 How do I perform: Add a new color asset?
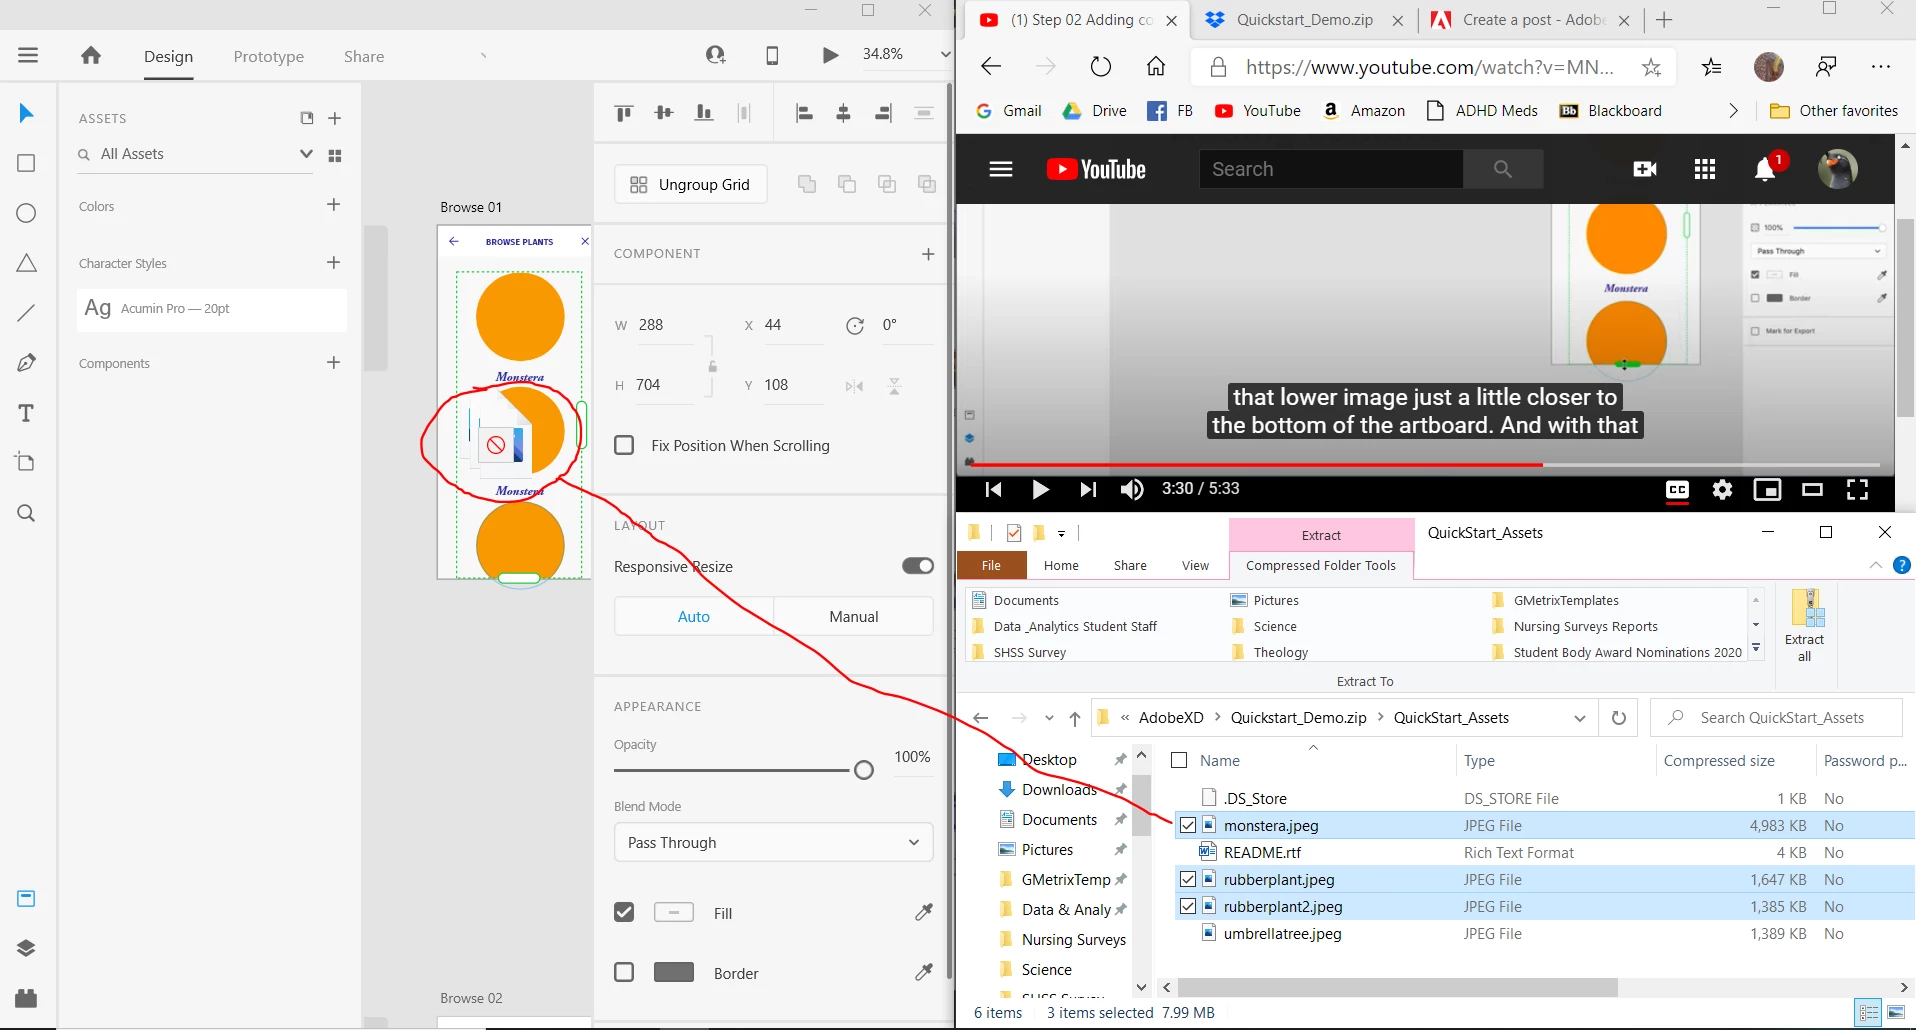coord(334,205)
